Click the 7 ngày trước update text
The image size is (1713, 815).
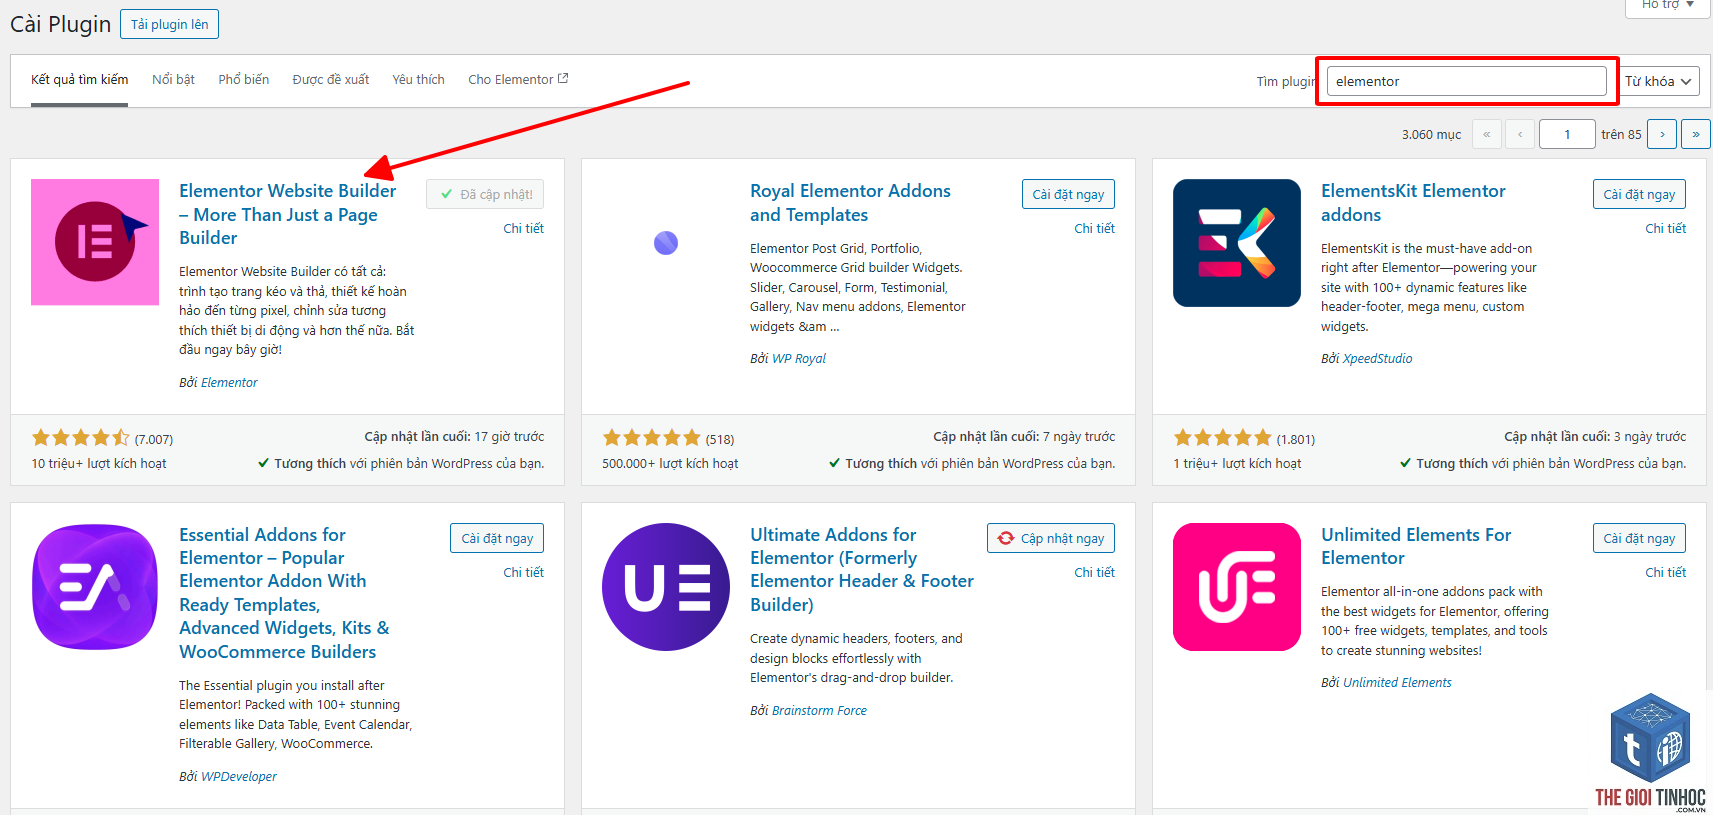[x=1079, y=436]
